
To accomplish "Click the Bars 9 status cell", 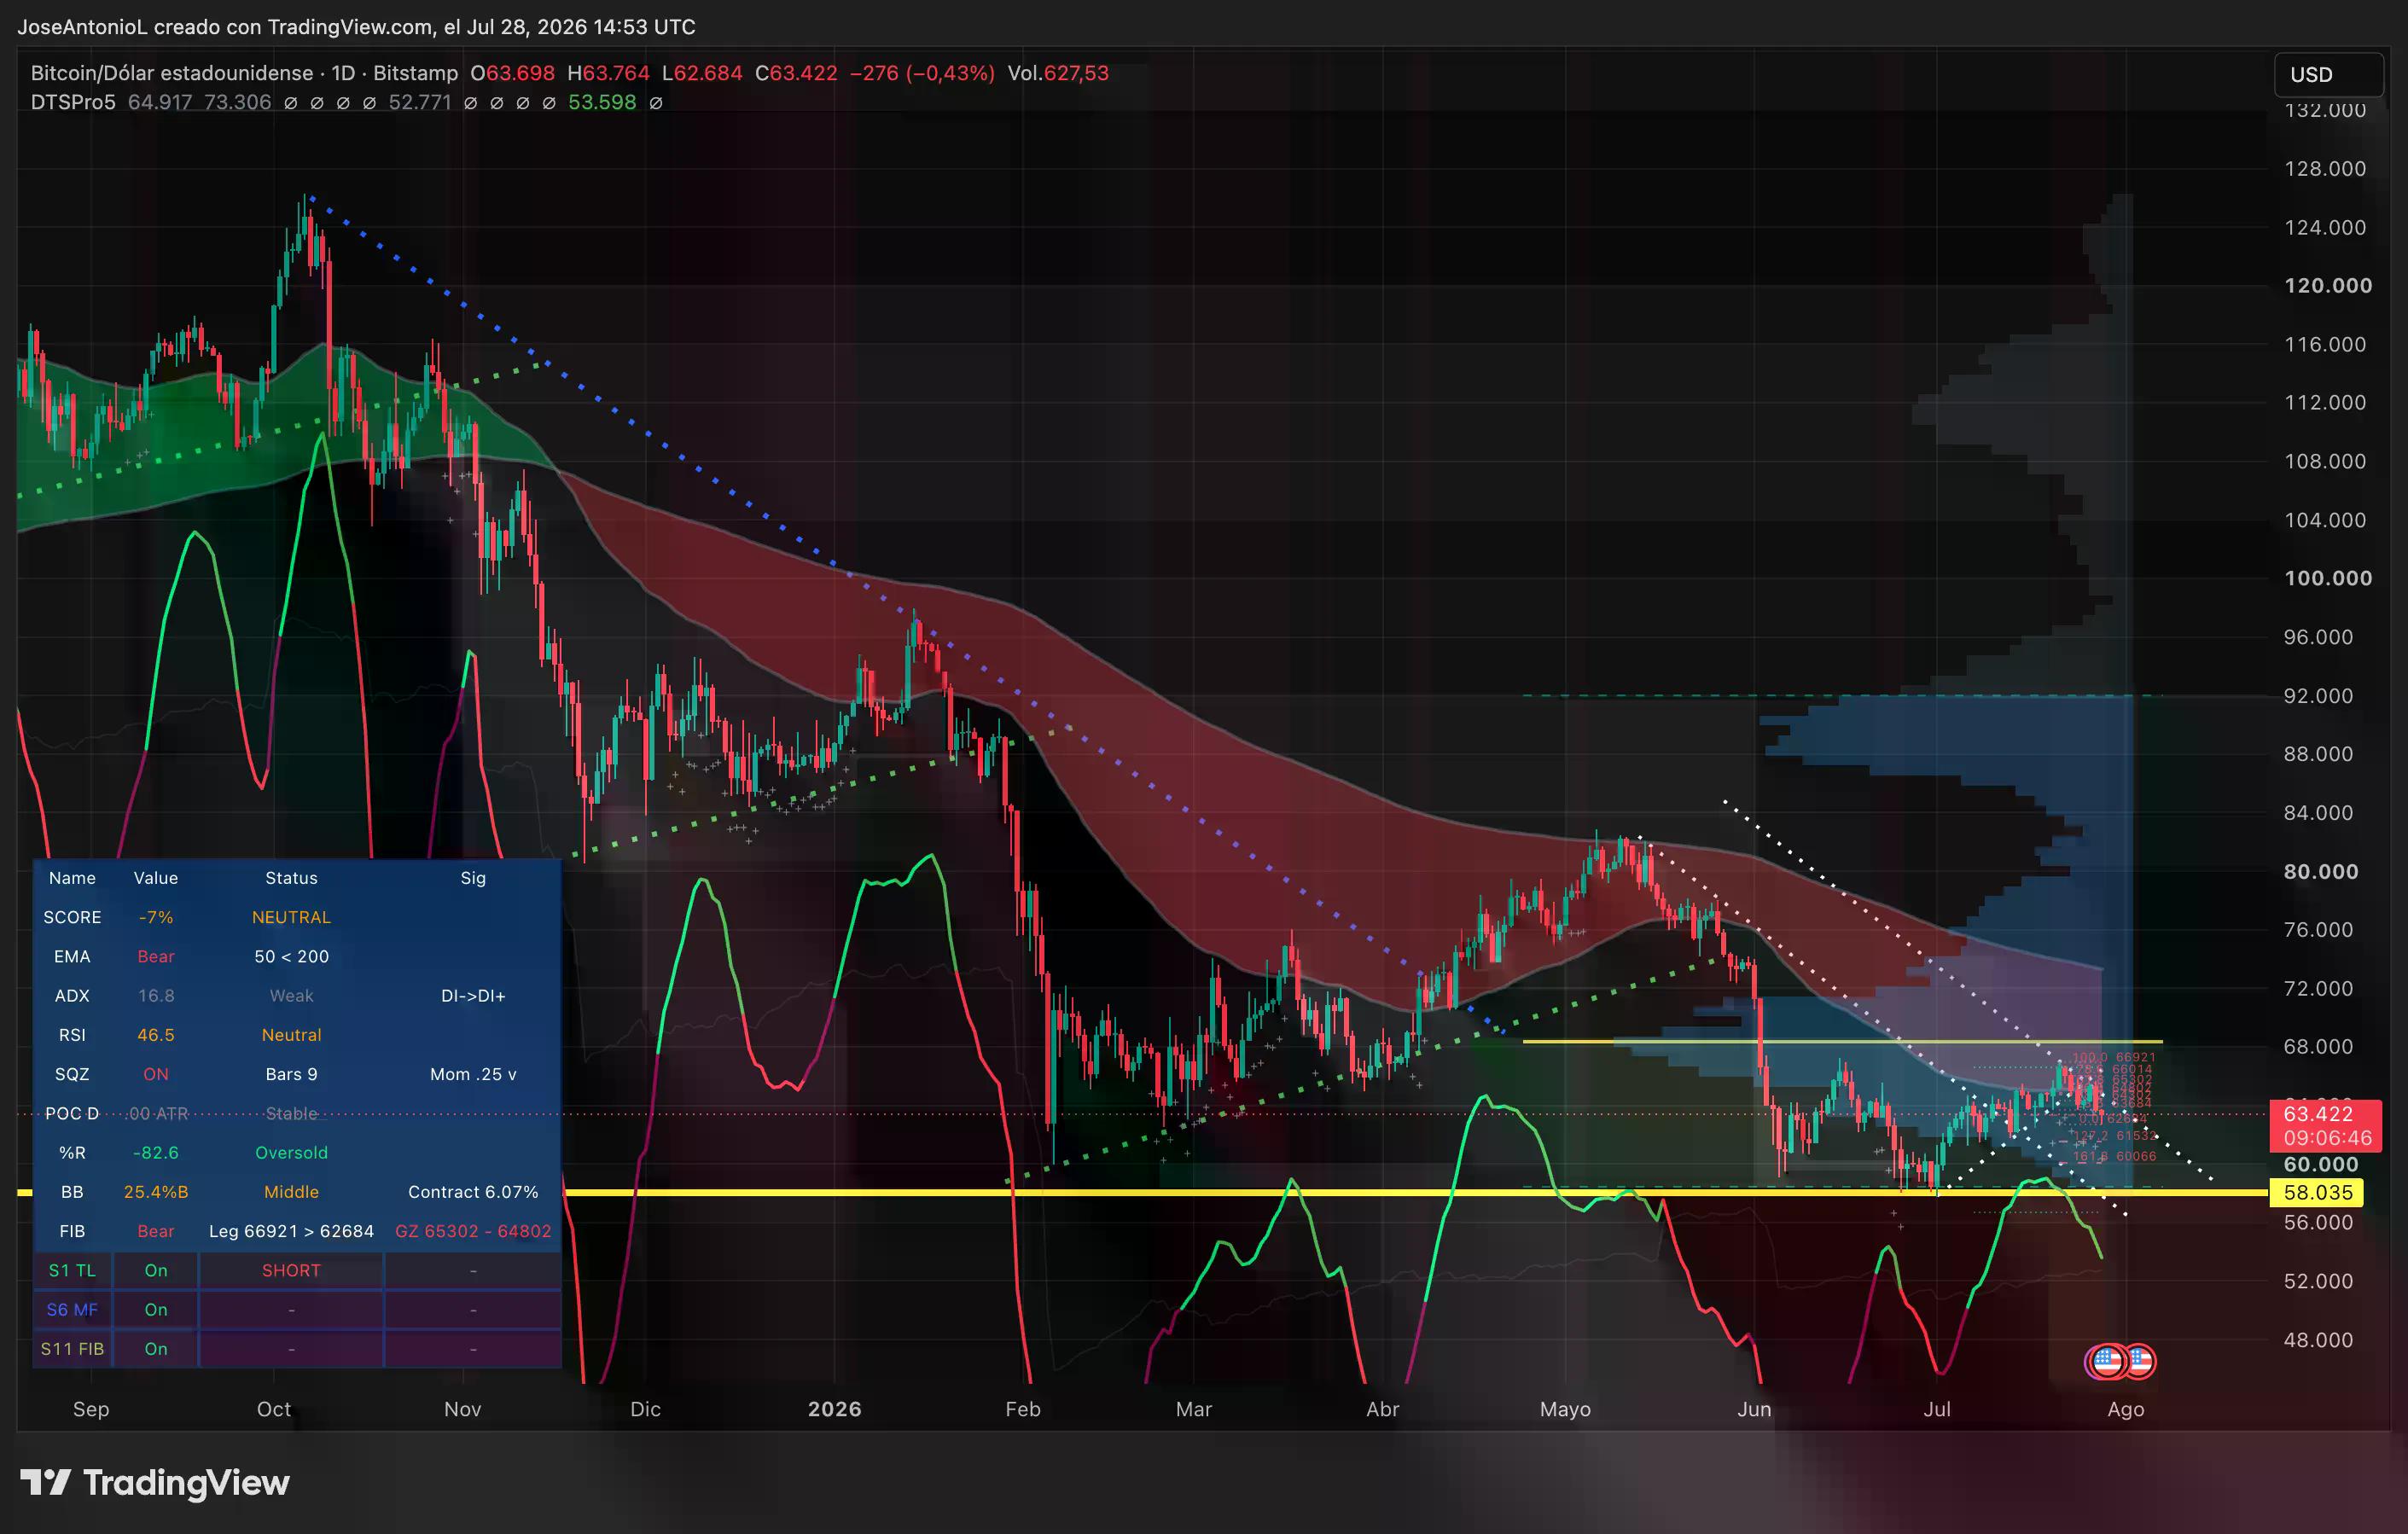I will pyautogui.click(x=291, y=1074).
